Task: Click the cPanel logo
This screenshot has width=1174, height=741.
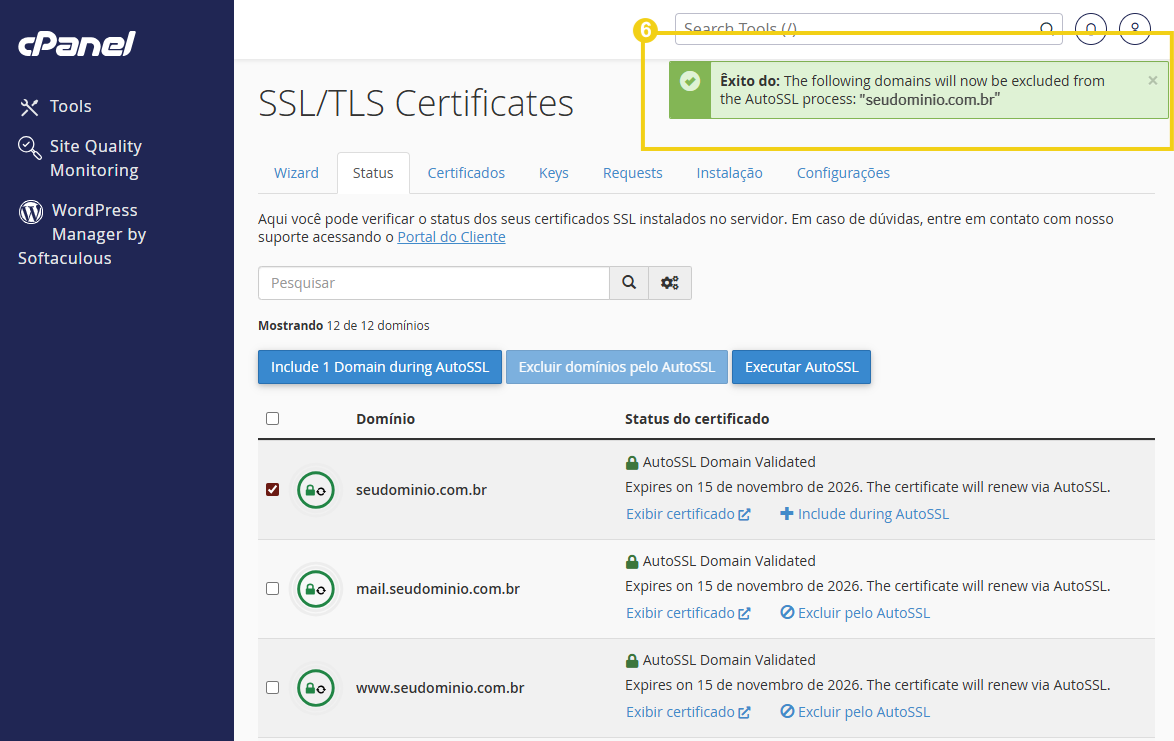Action: click(x=76, y=43)
